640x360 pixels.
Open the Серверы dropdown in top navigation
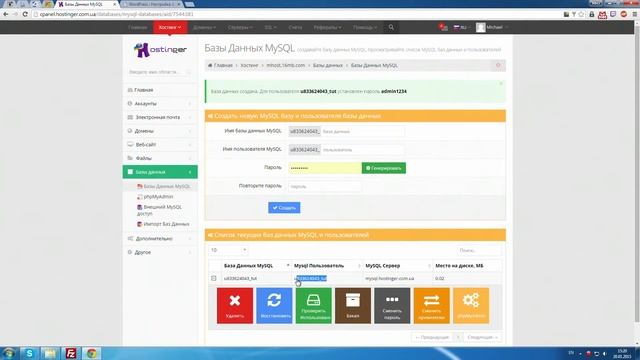[240, 27]
